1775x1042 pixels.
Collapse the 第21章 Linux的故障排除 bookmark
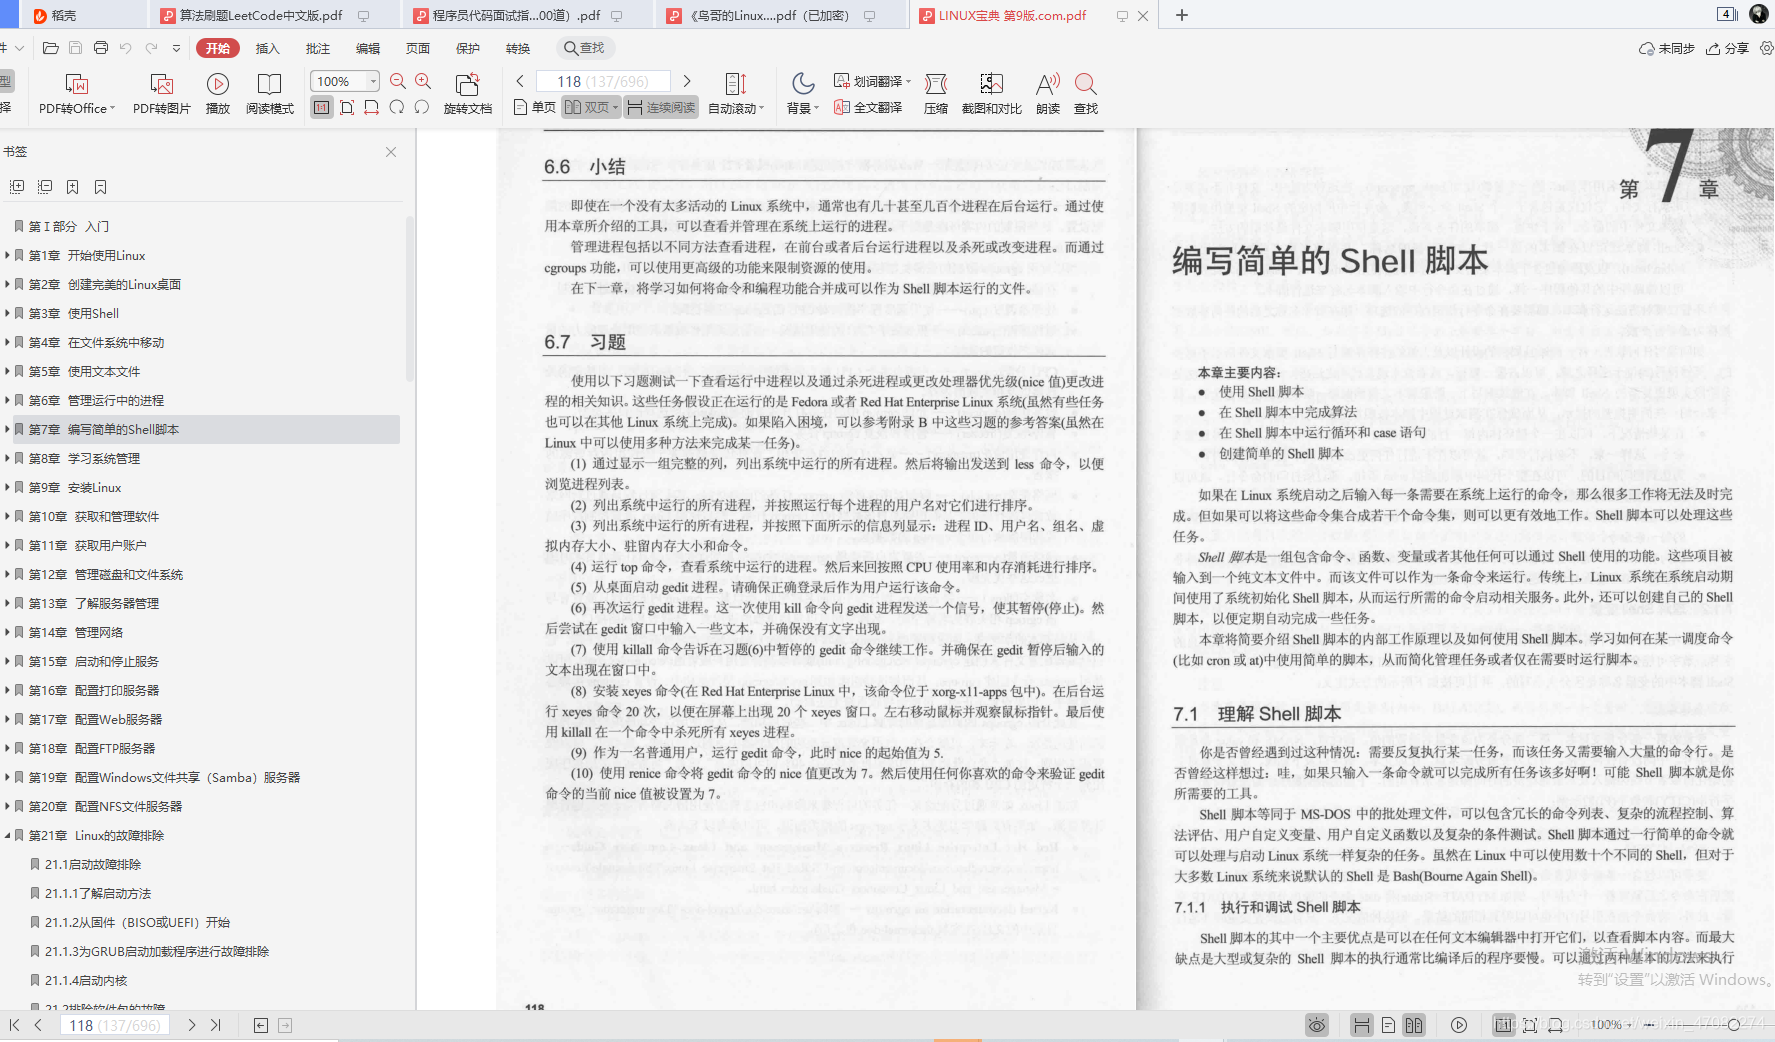(7, 835)
